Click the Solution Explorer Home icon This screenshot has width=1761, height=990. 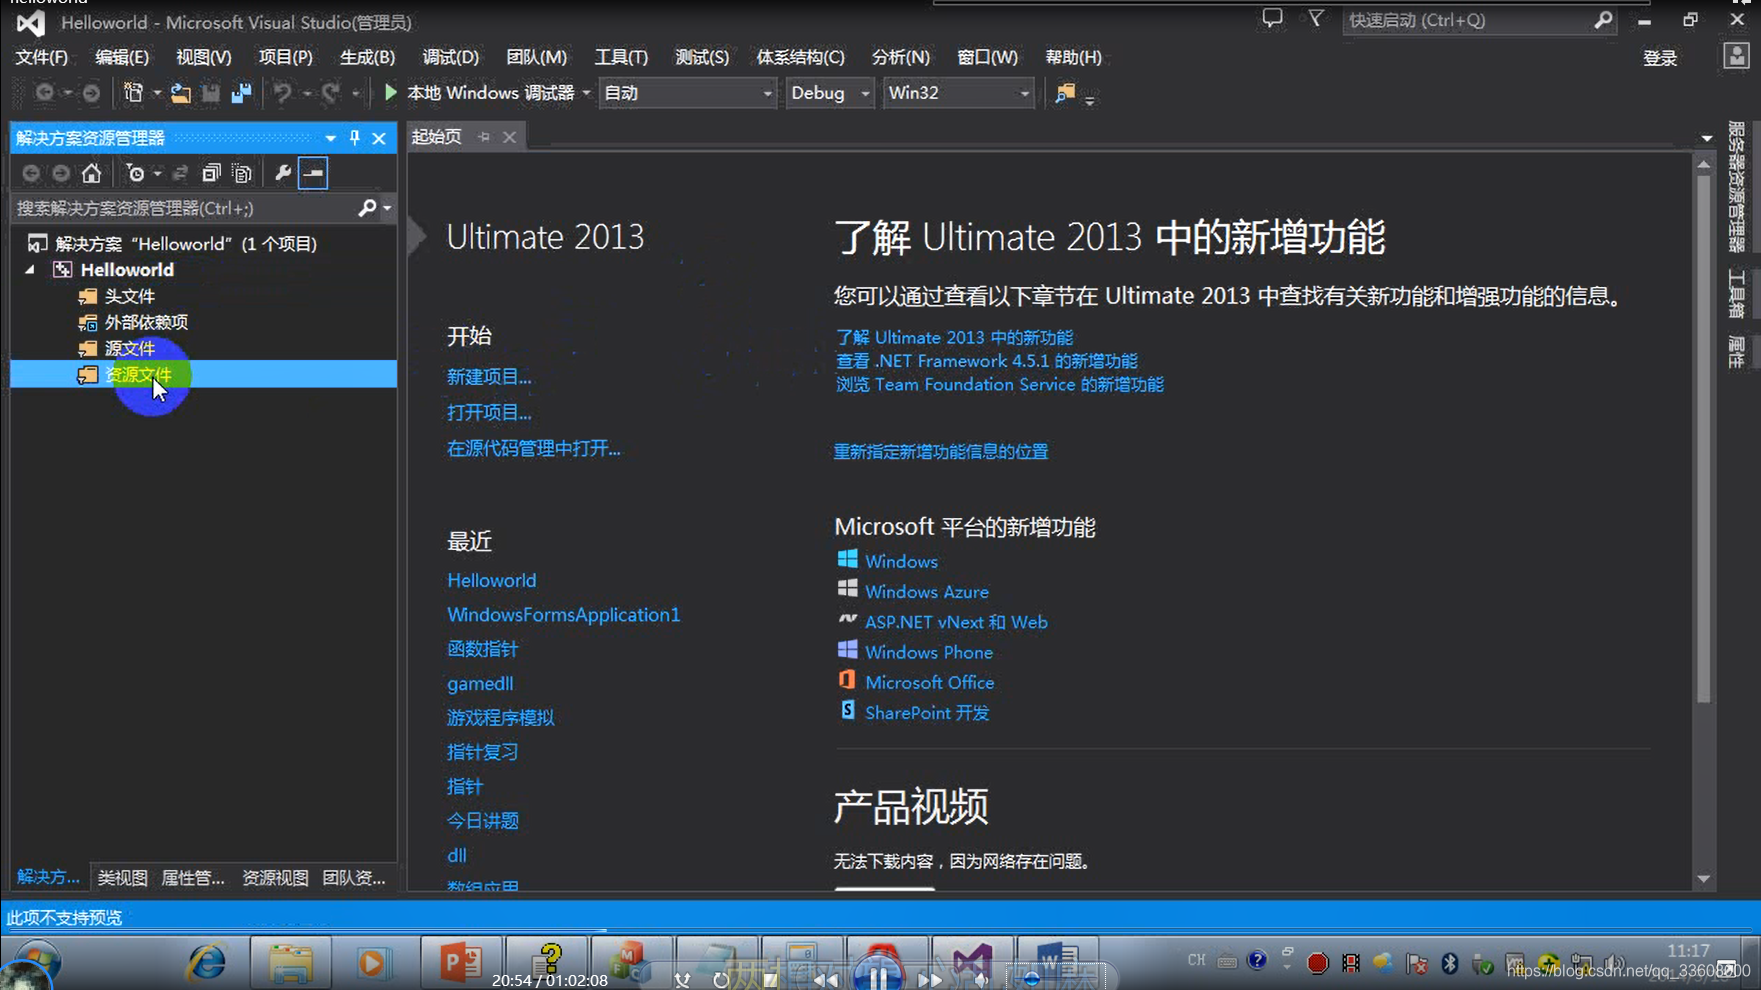pyautogui.click(x=91, y=173)
